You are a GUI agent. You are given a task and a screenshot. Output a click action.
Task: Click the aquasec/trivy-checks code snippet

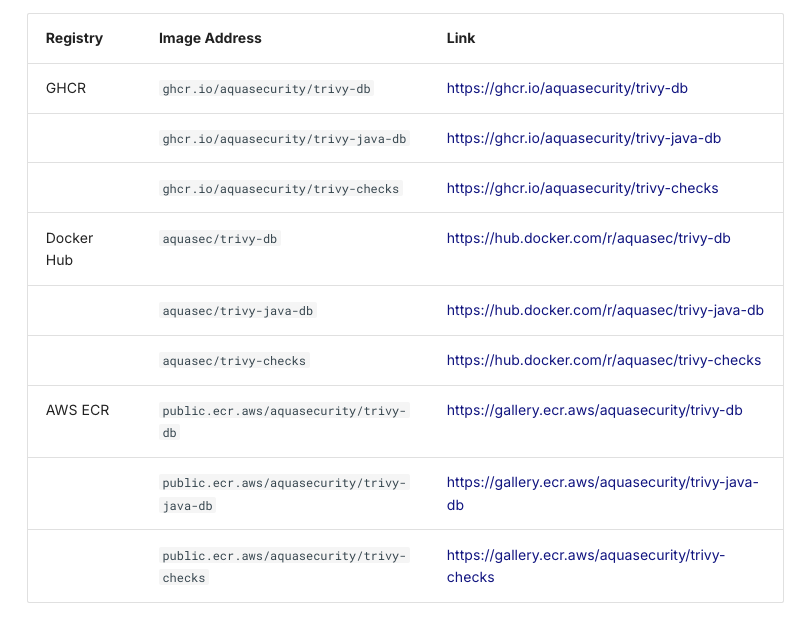[x=234, y=361]
